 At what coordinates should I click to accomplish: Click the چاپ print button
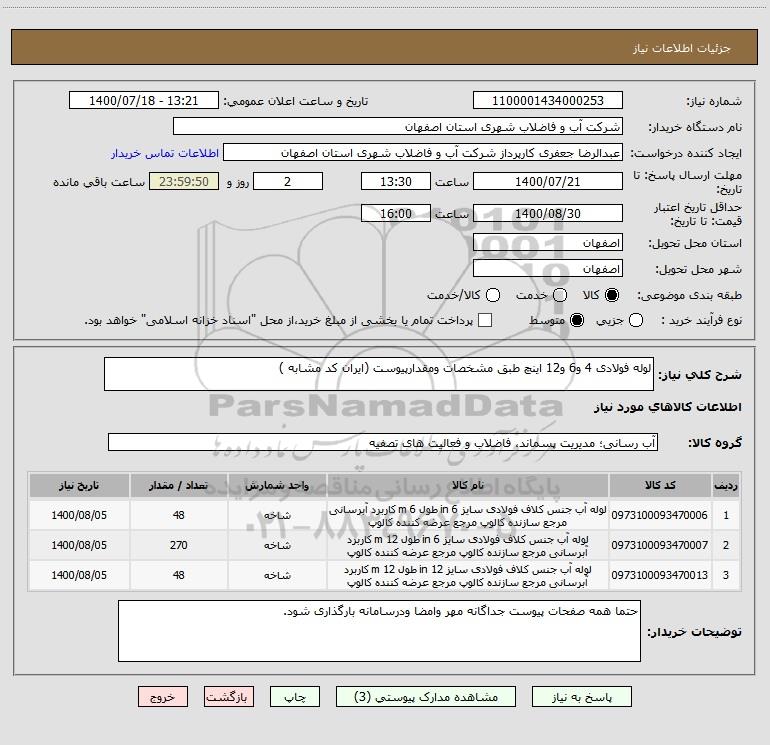(x=295, y=697)
